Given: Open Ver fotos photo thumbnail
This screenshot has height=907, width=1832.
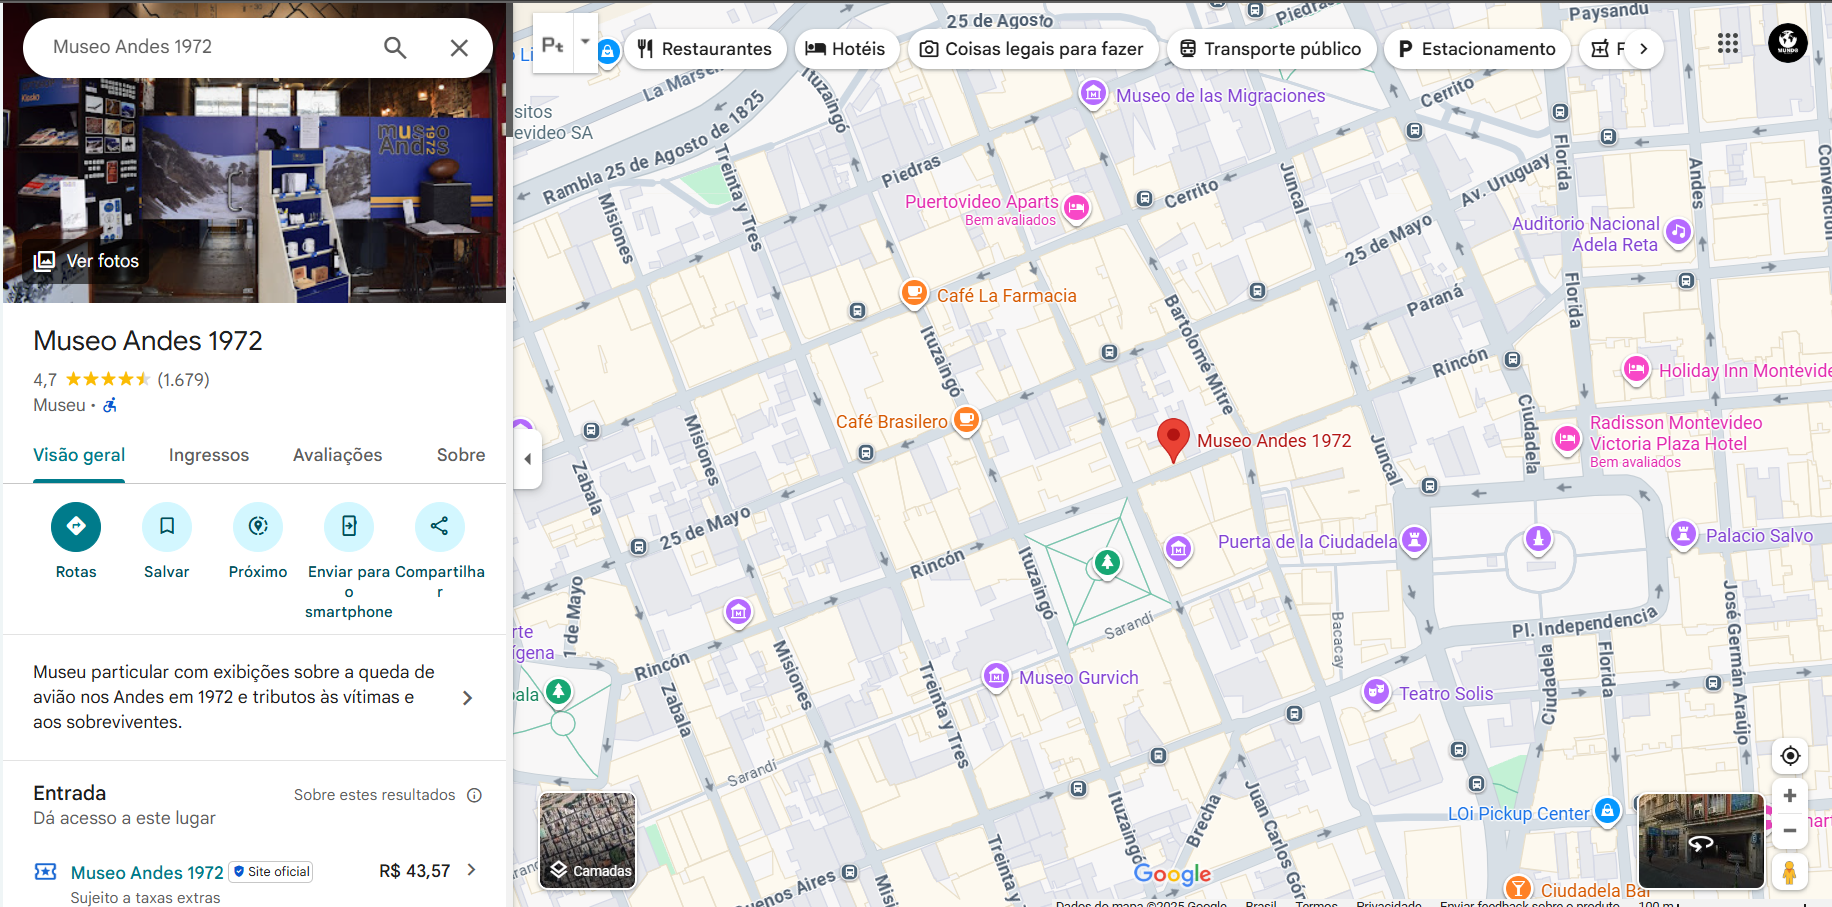Looking at the screenshot, I should pyautogui.click(x=87, y=261).
